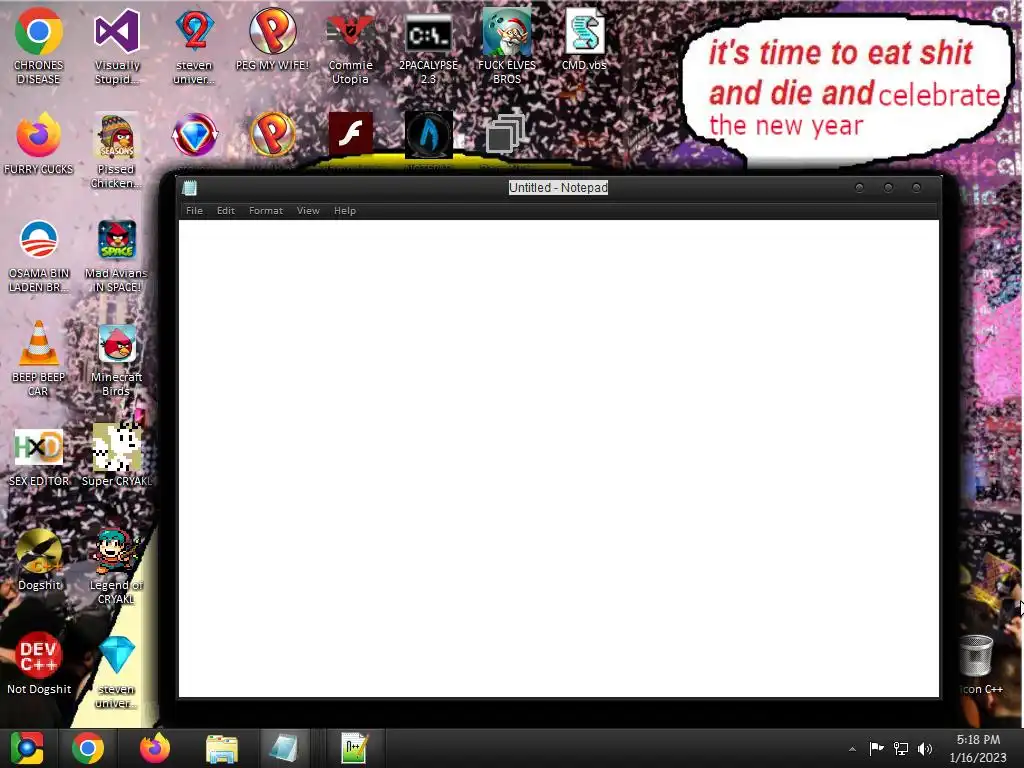
Task: Open Commie Utopia desktop shortcut
Action: [x=351, y=46]
